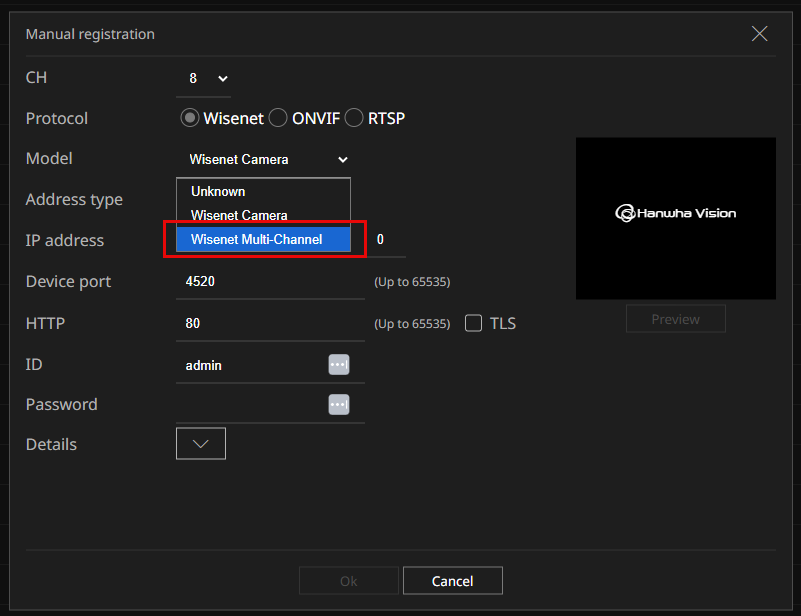Click into the empty Password field

250,405
